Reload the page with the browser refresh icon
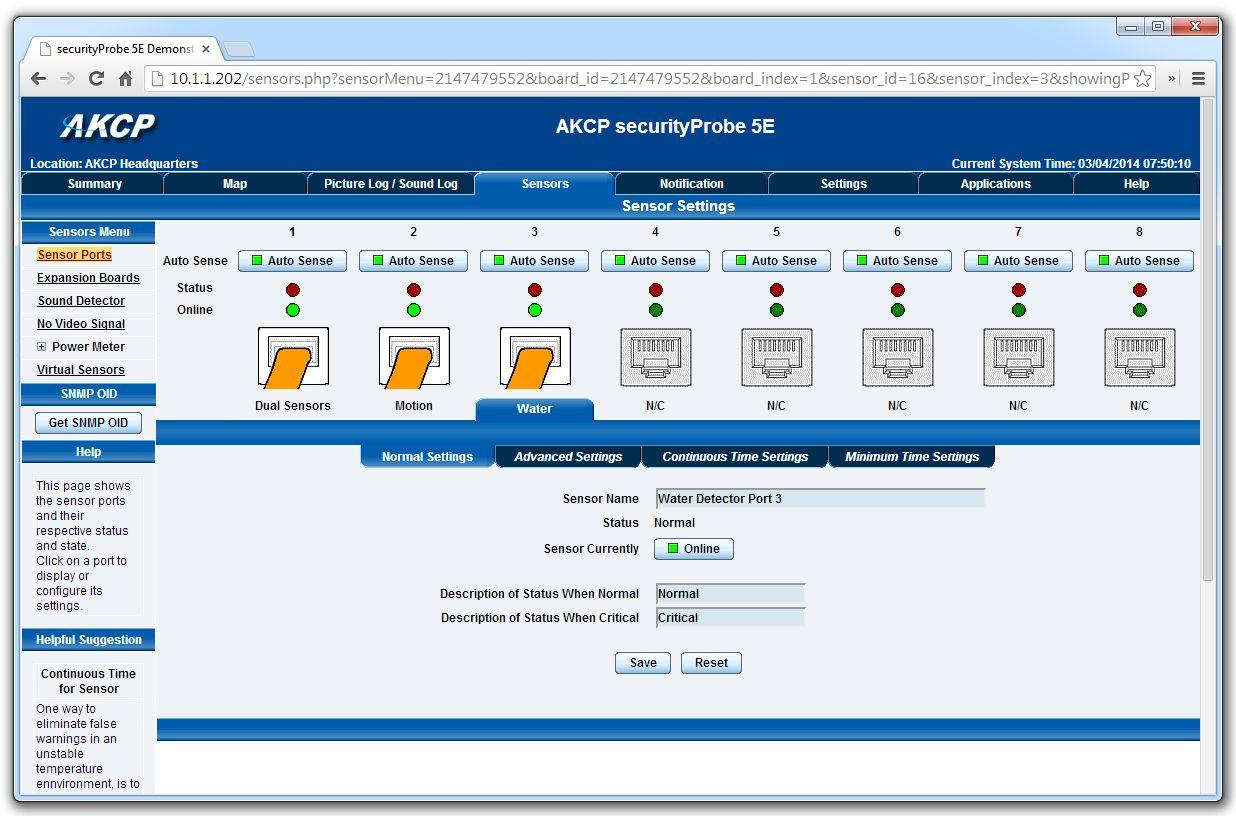Image resolution: width=1236 pixels, height=816 pixels. (96, 78)
